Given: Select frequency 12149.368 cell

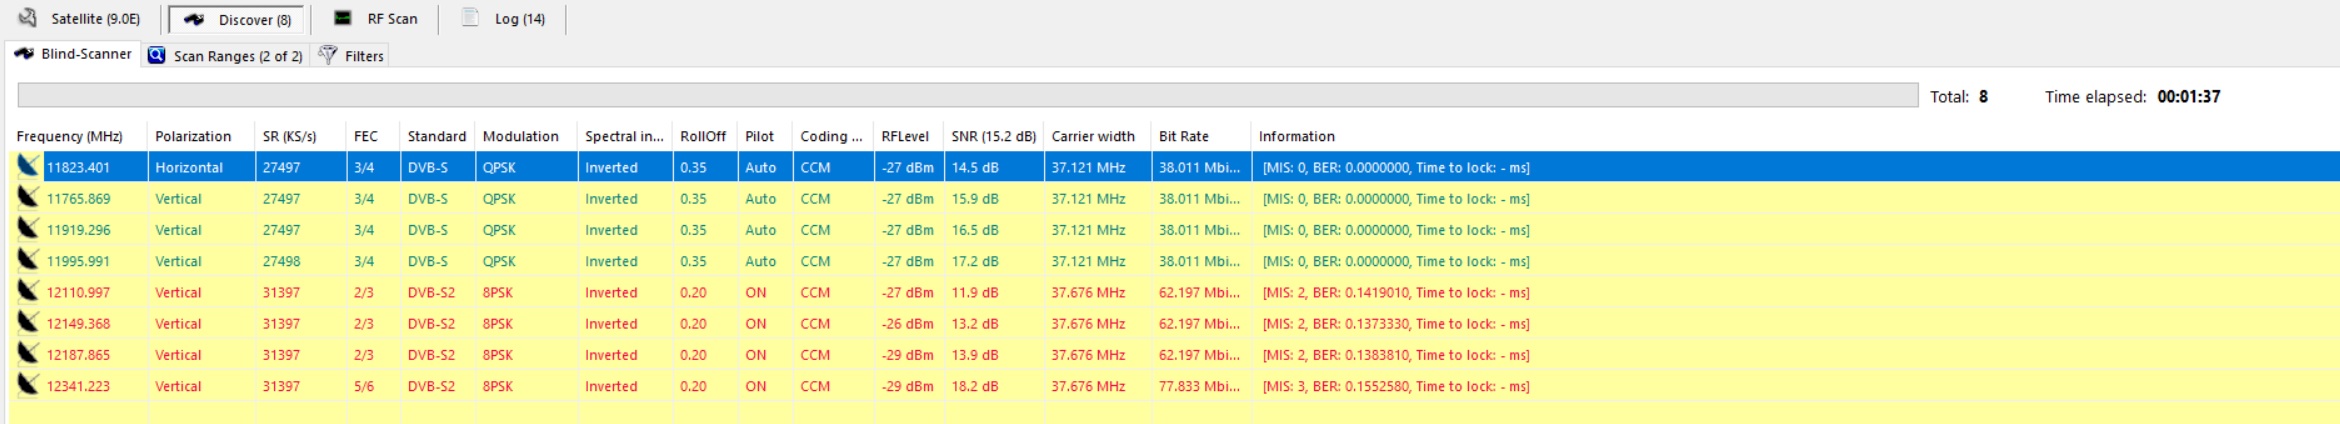Looking at the screenshot, I should pyautogui.click(x=78, y=324).
